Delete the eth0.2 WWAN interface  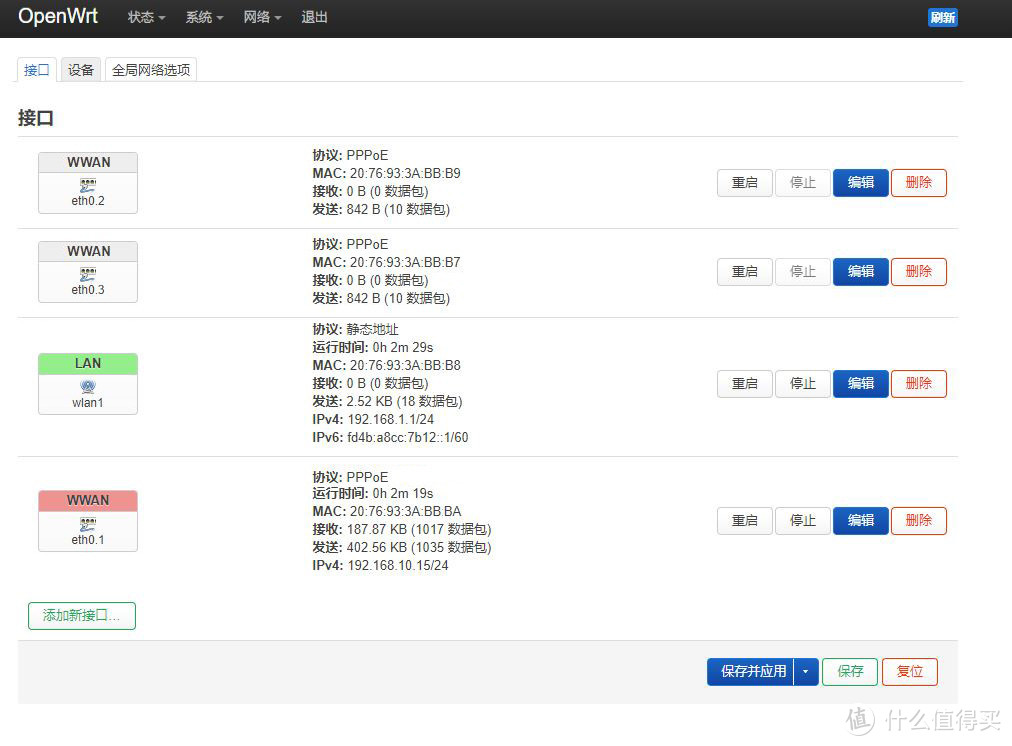click(x=917, y=182)
